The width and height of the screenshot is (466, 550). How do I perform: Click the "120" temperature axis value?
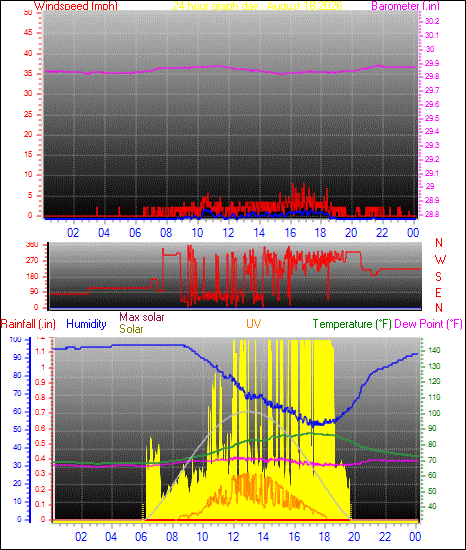click(434, 382)
